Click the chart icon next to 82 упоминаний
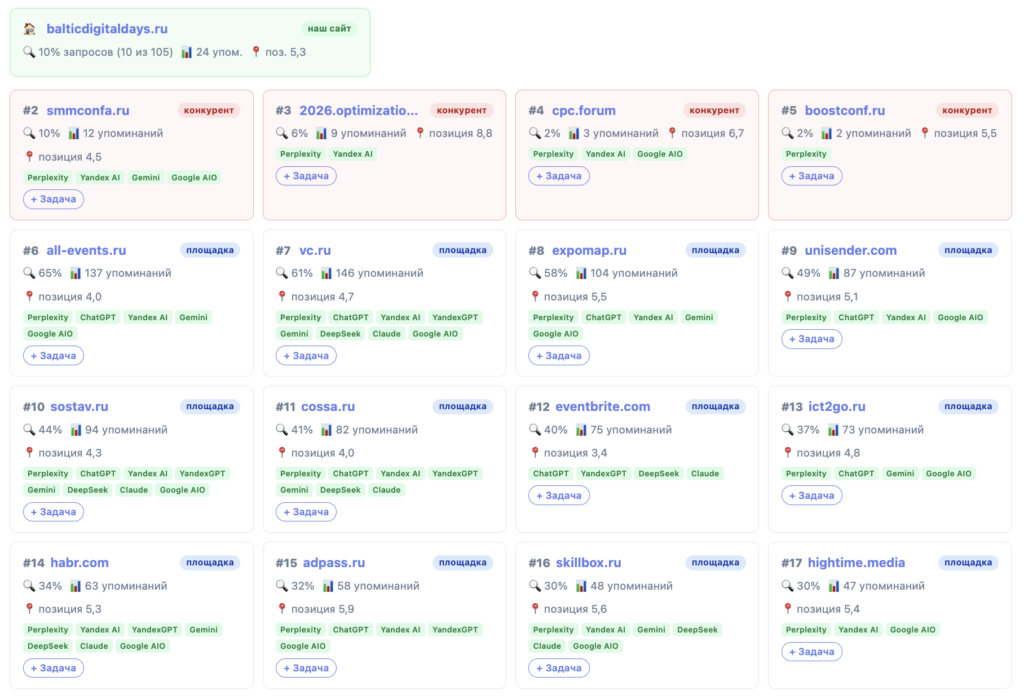This screenshot has width=1024, height=699. click(327, 430)
